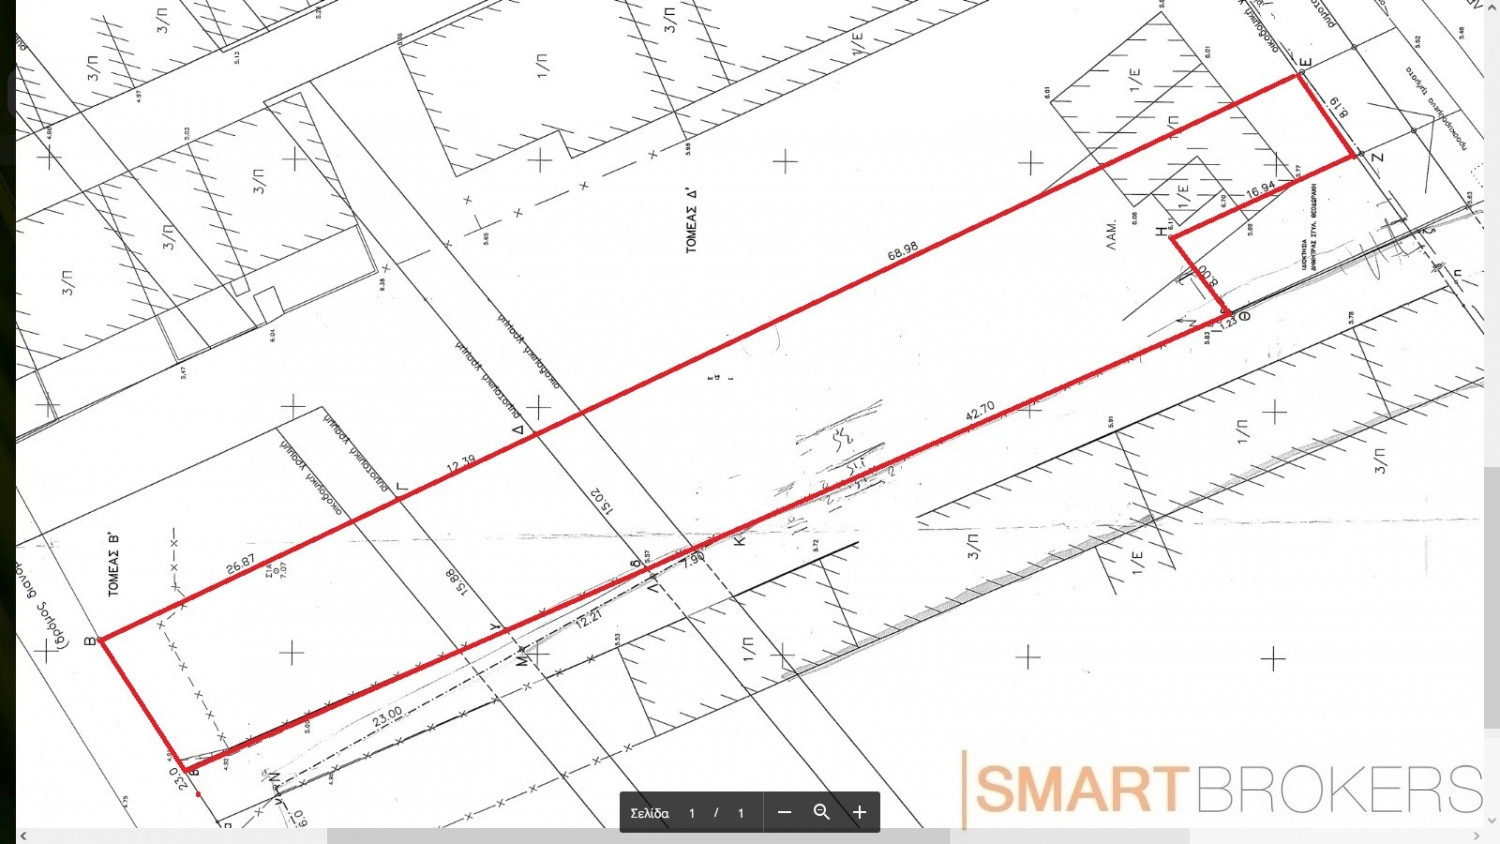
Task: Click the 68.98 boundary length label
Action: tap(903, 252)
